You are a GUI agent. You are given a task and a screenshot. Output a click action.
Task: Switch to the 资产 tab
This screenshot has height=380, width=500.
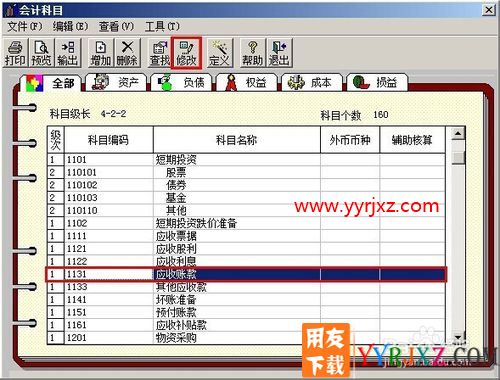(x=116, y=82)
